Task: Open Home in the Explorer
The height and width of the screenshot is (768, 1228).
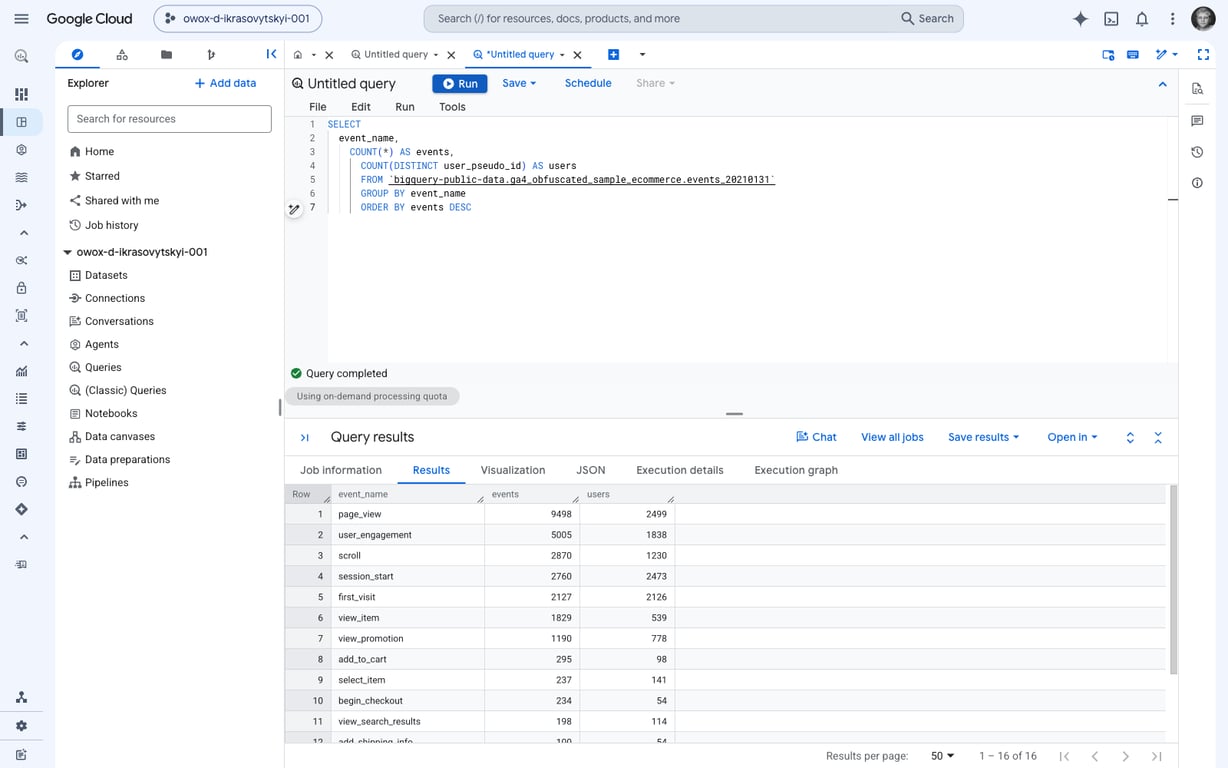Action: pyautogui.click(x=91, y=152)
